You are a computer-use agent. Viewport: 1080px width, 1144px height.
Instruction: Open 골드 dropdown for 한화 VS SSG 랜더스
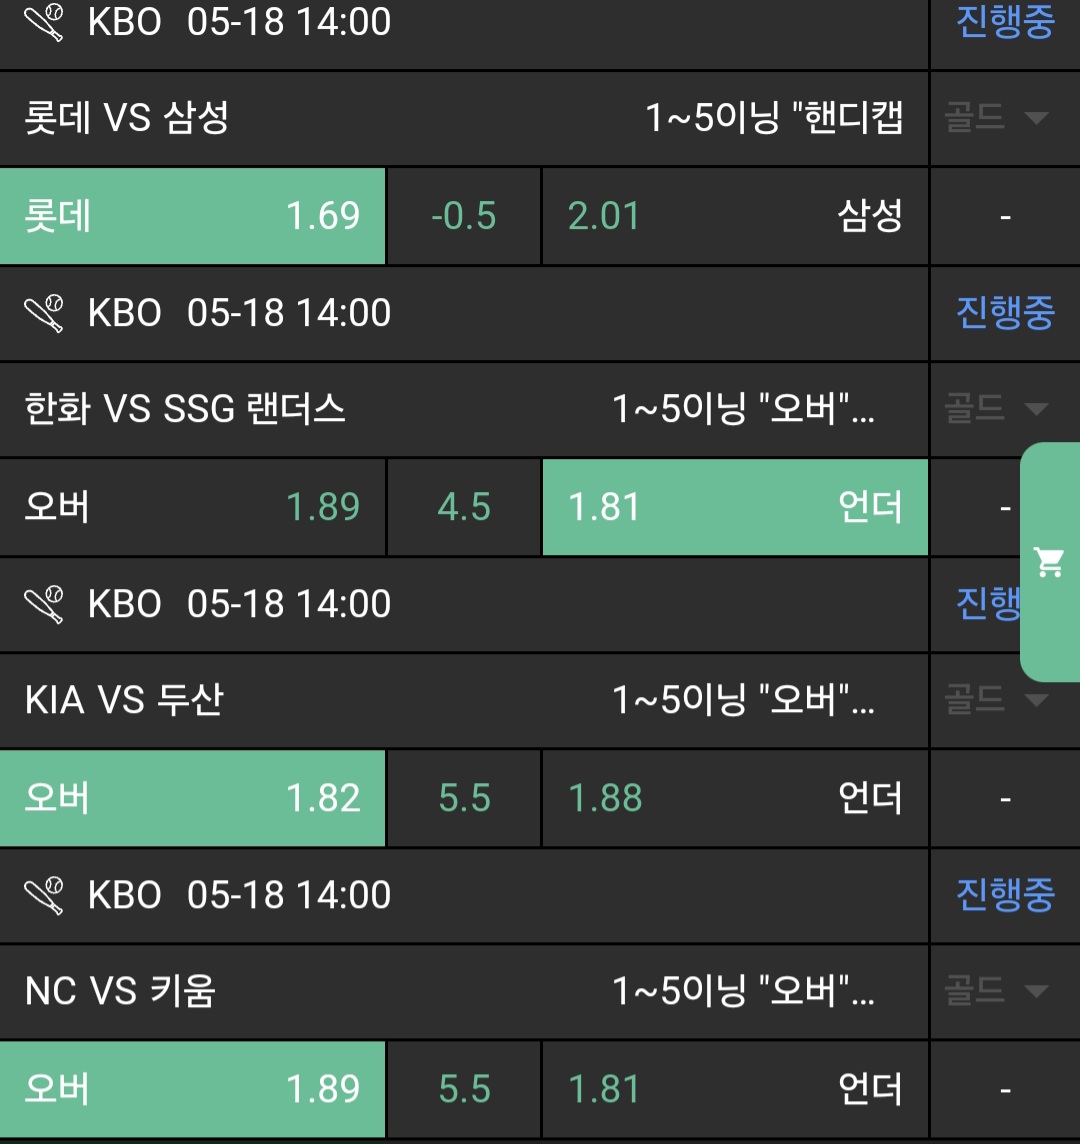[x=996, y=409]
